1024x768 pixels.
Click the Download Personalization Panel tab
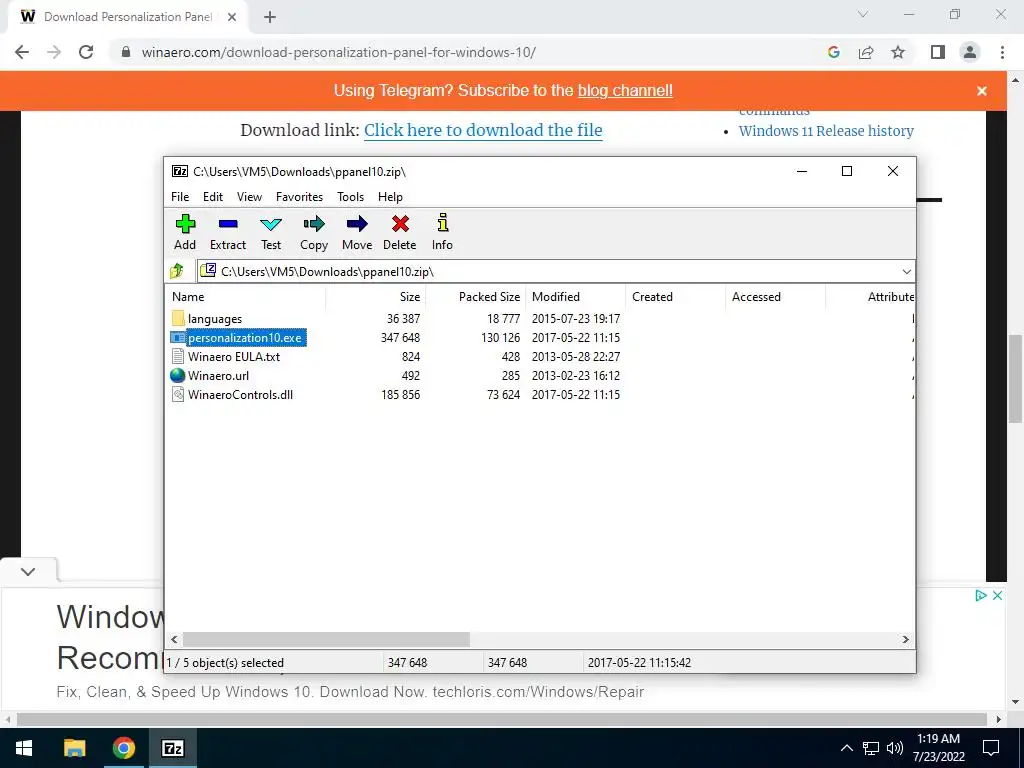(x=127, y=17)
